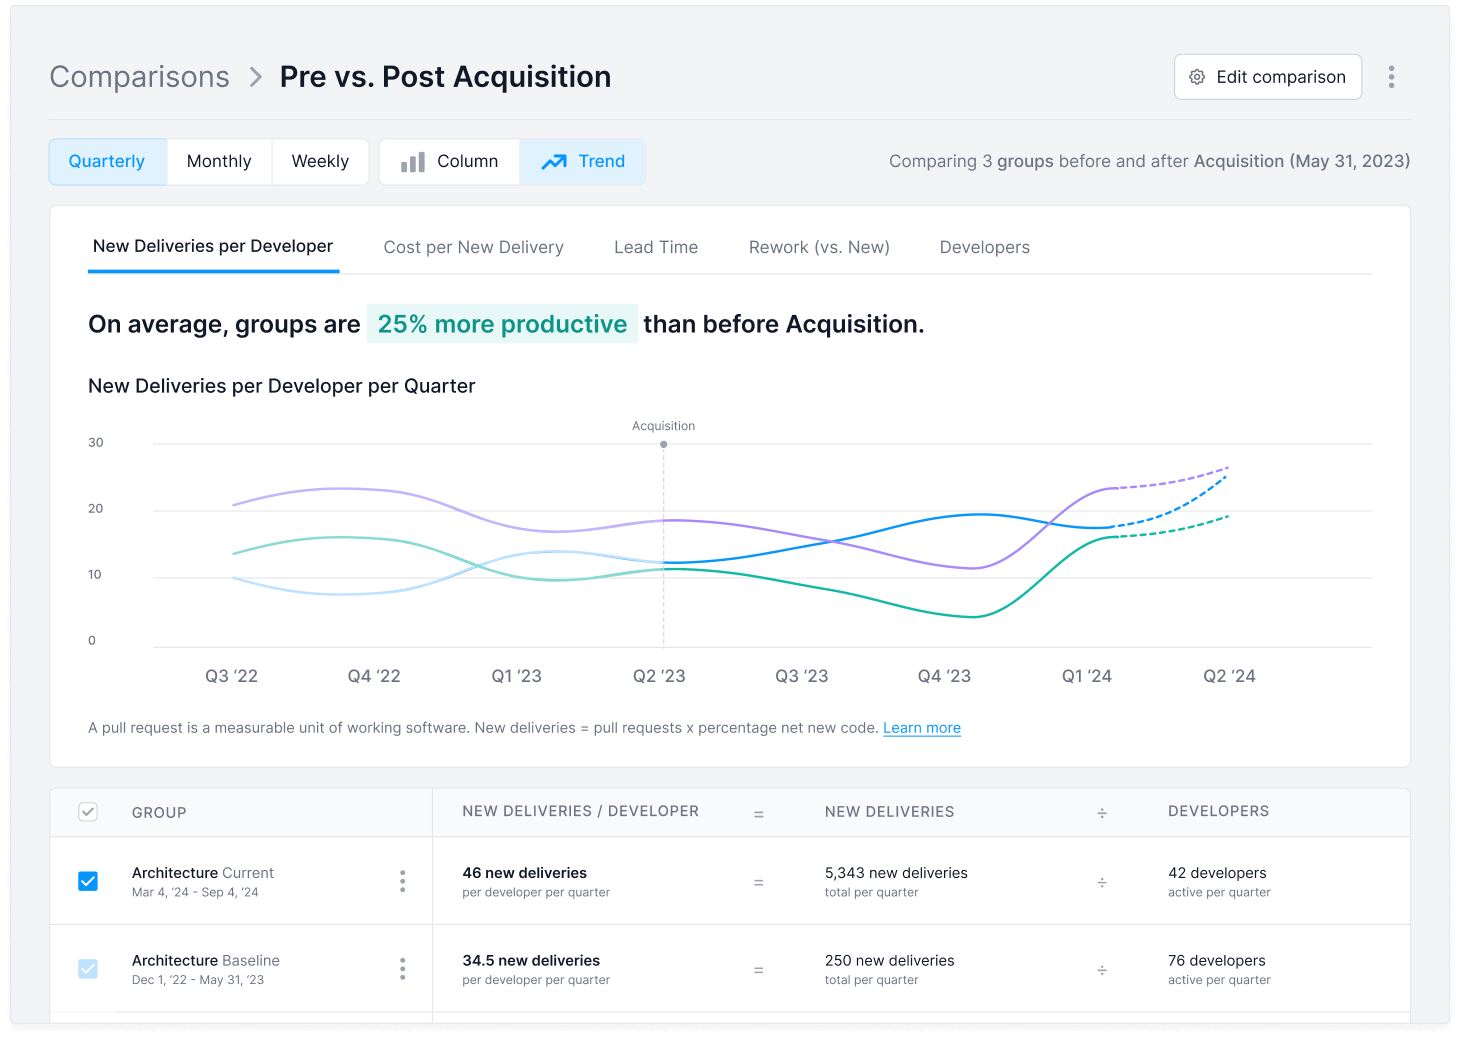Switch to the Lead Time tab
Image resolution: width=1461 pixels, height=1039 pixels.
(656, 247)
